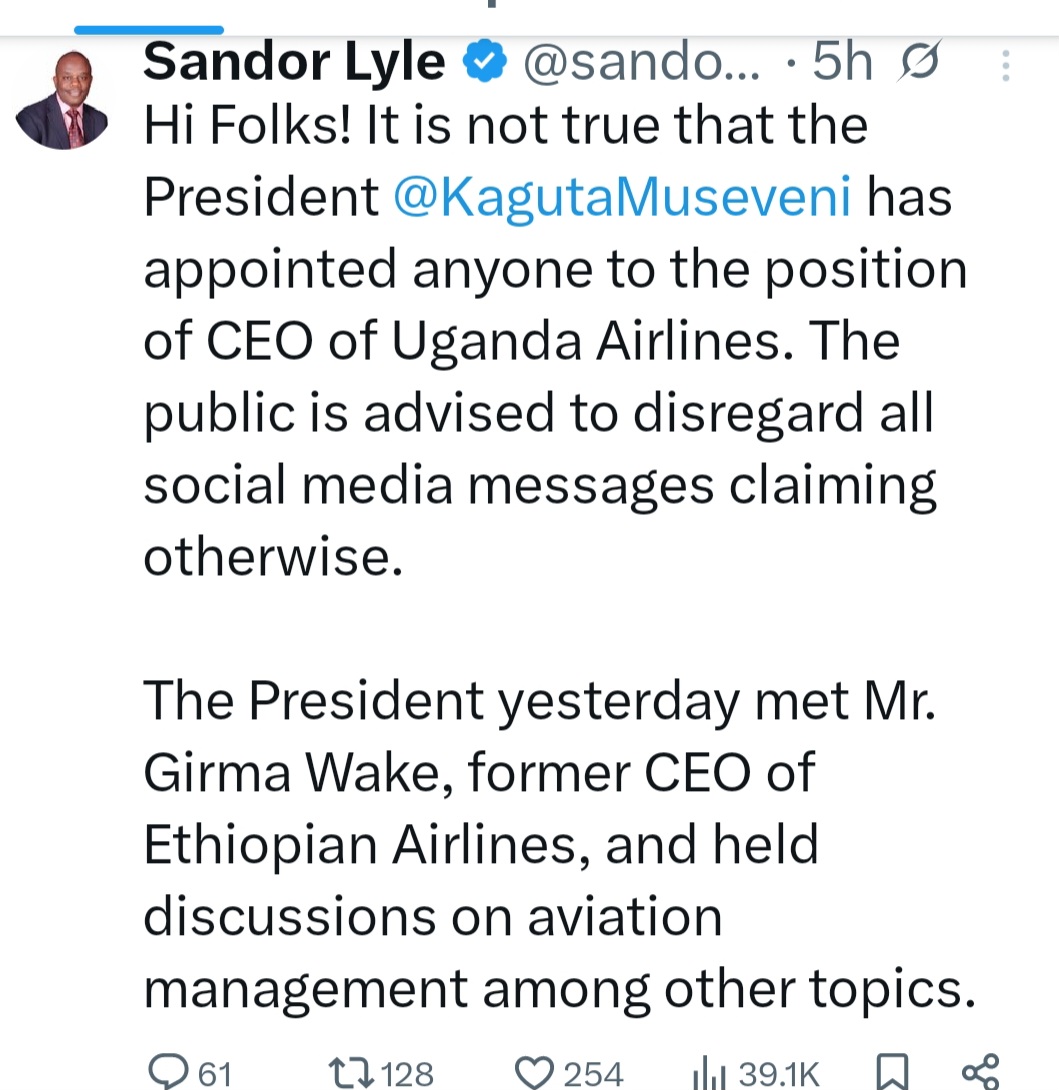The image size is (1059, 1090).
Task: Tap the slashed-circle icon beside the timestamp
Action: 919,65
